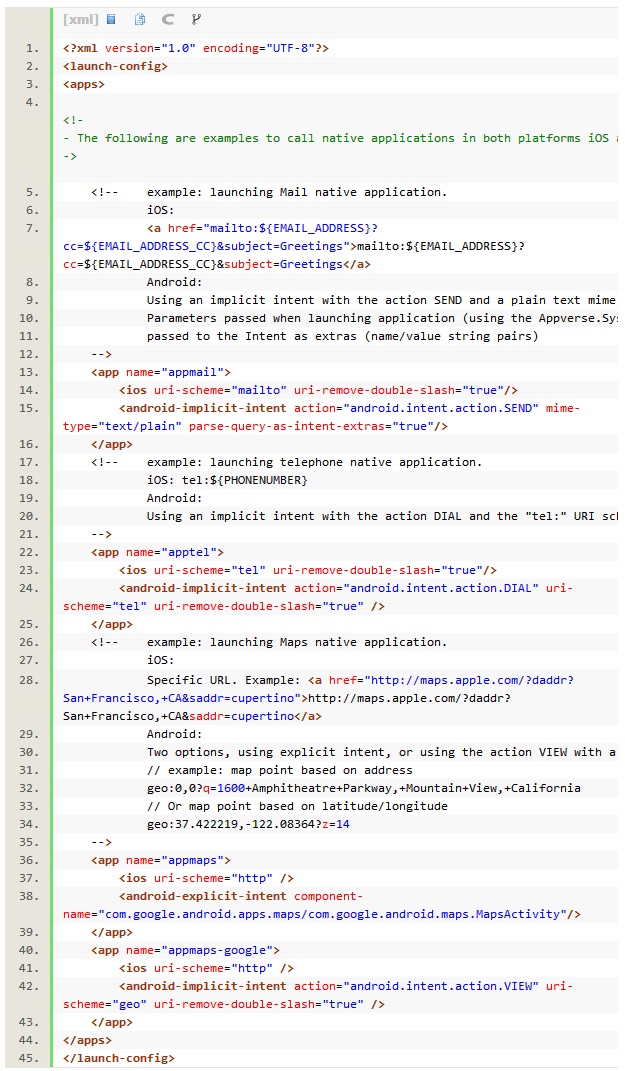Click the android-explicit-intent tag on line 38
This screenshot has width=625, height=1071.
[206, 896]
